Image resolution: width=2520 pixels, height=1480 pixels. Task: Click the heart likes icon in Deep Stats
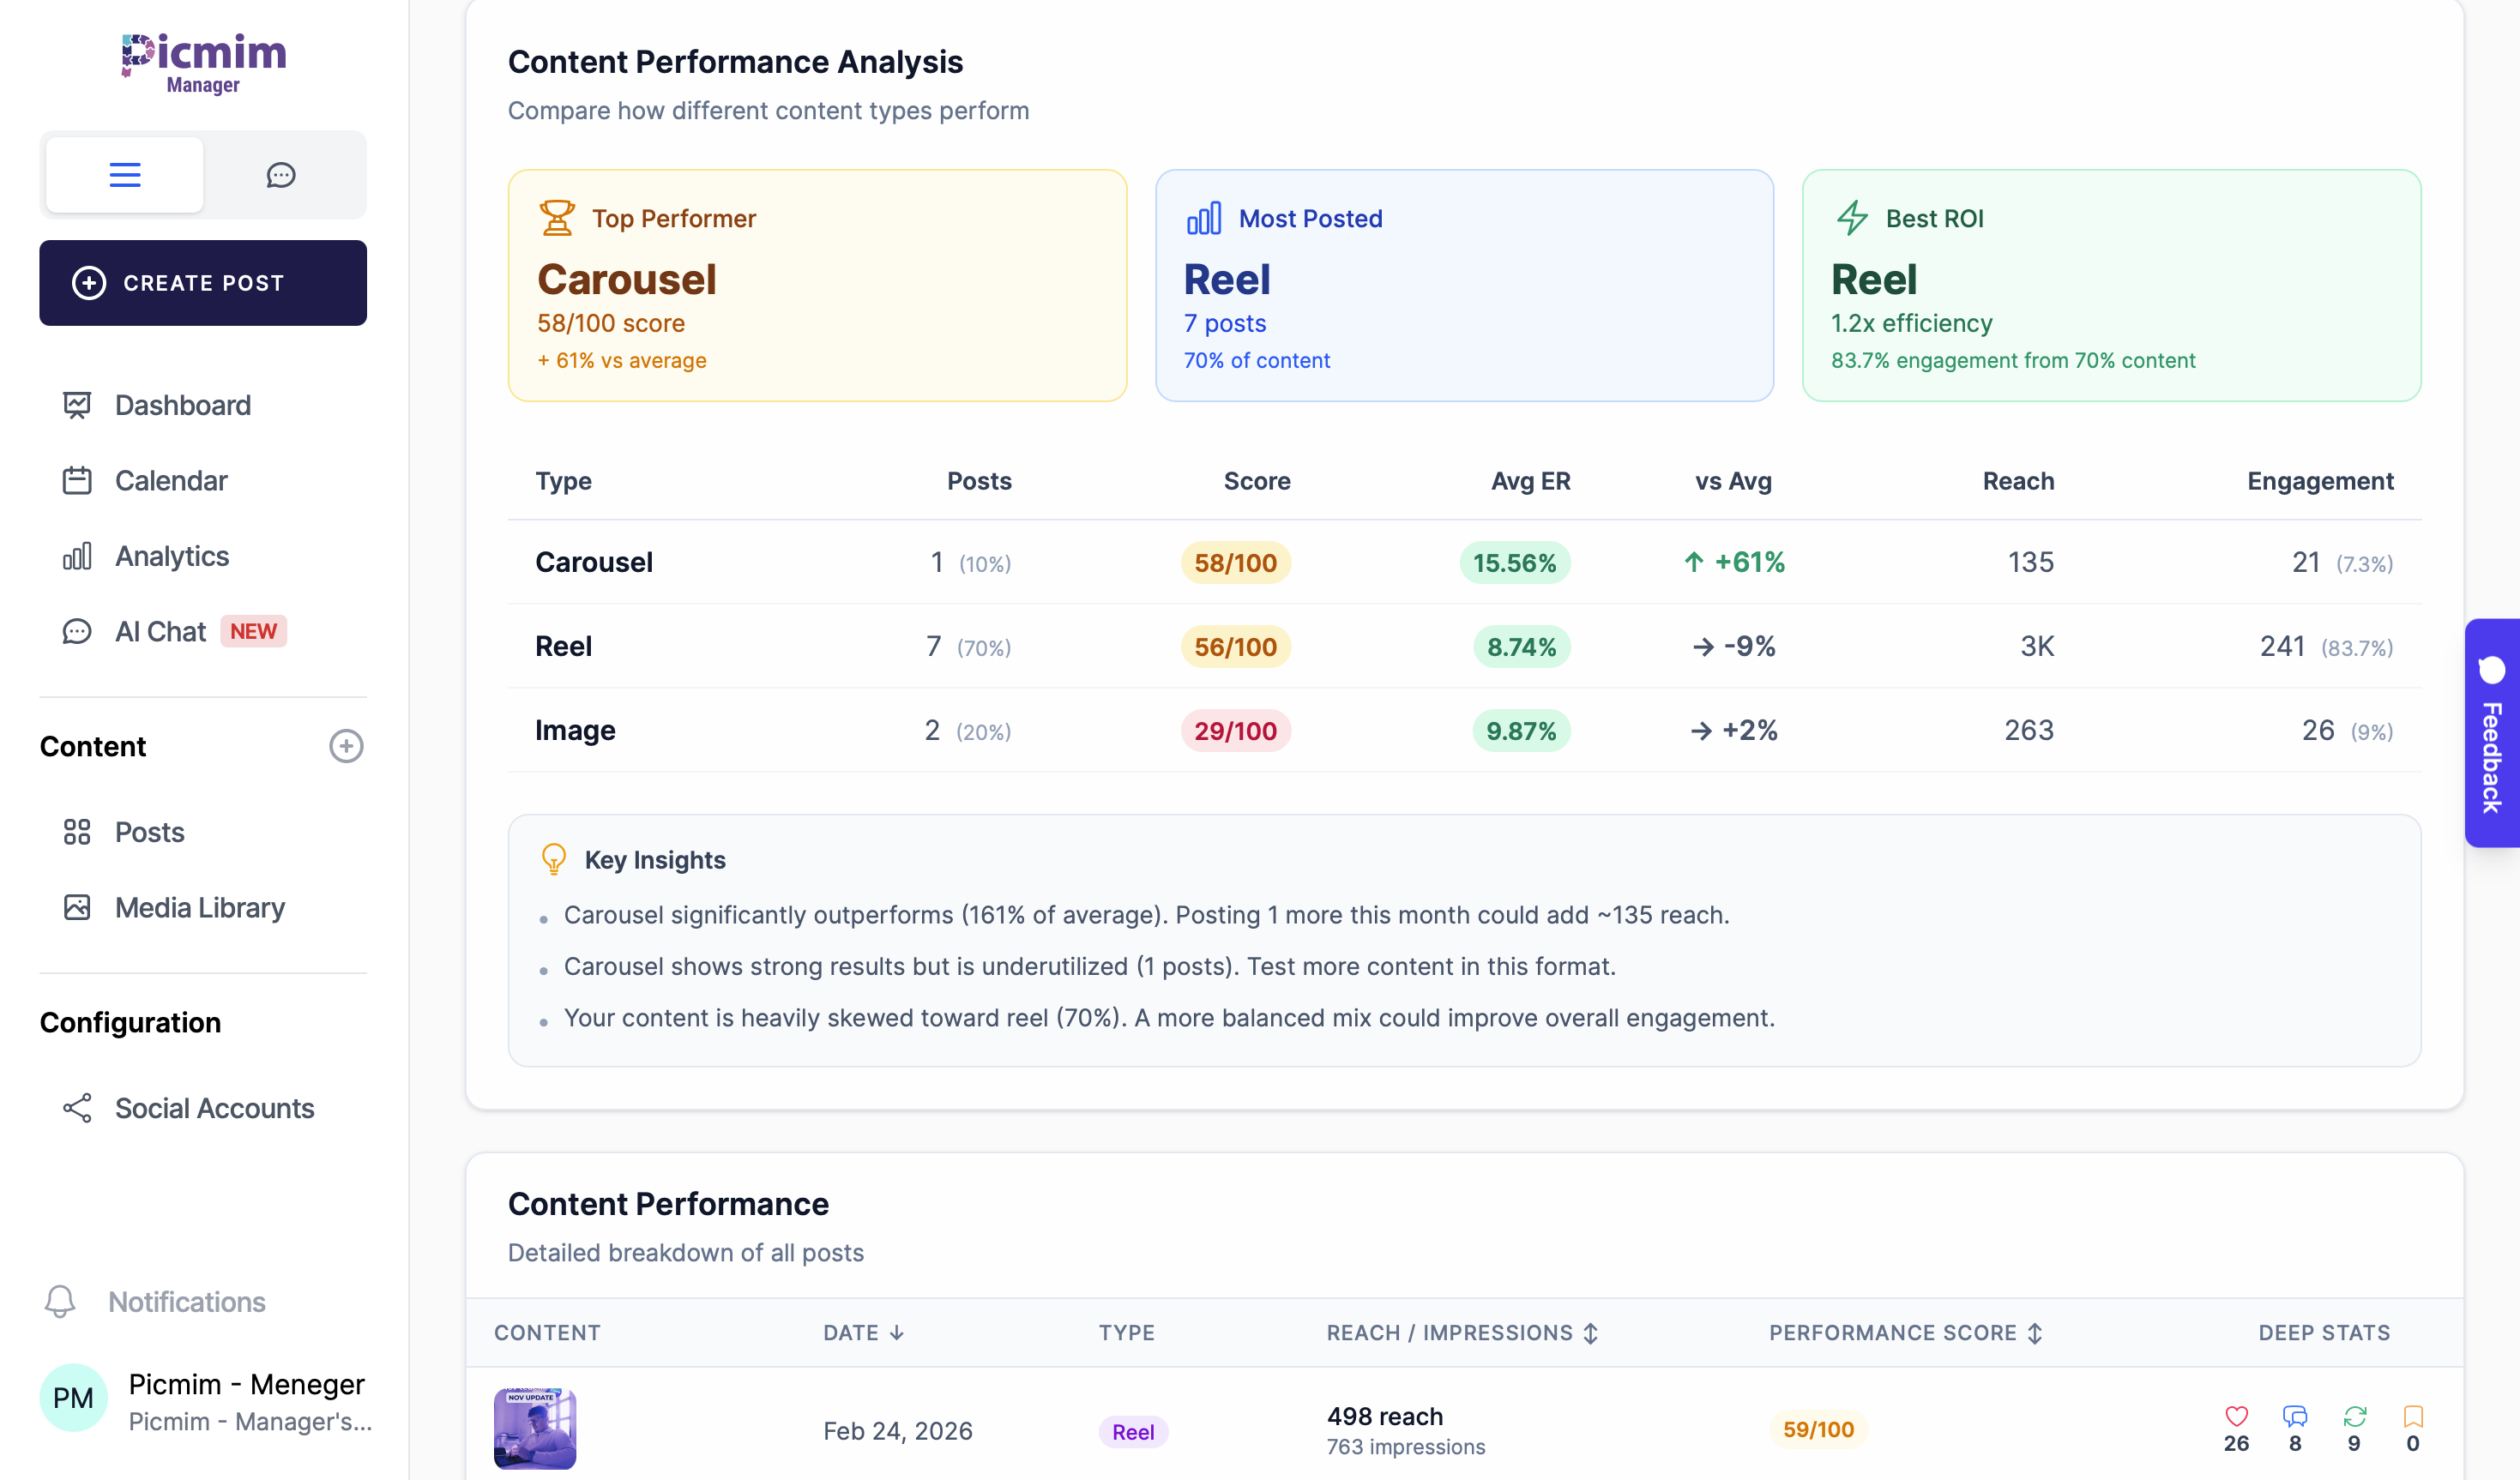pyautogui.click(x=2236, y=1416)
